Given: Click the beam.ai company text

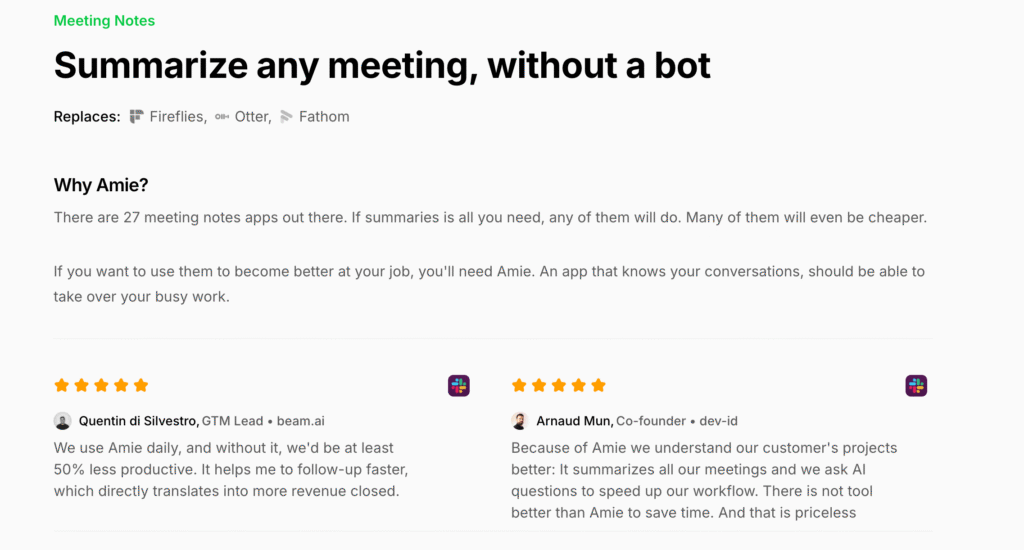Looking at the screenshot, I should [300, 421].
